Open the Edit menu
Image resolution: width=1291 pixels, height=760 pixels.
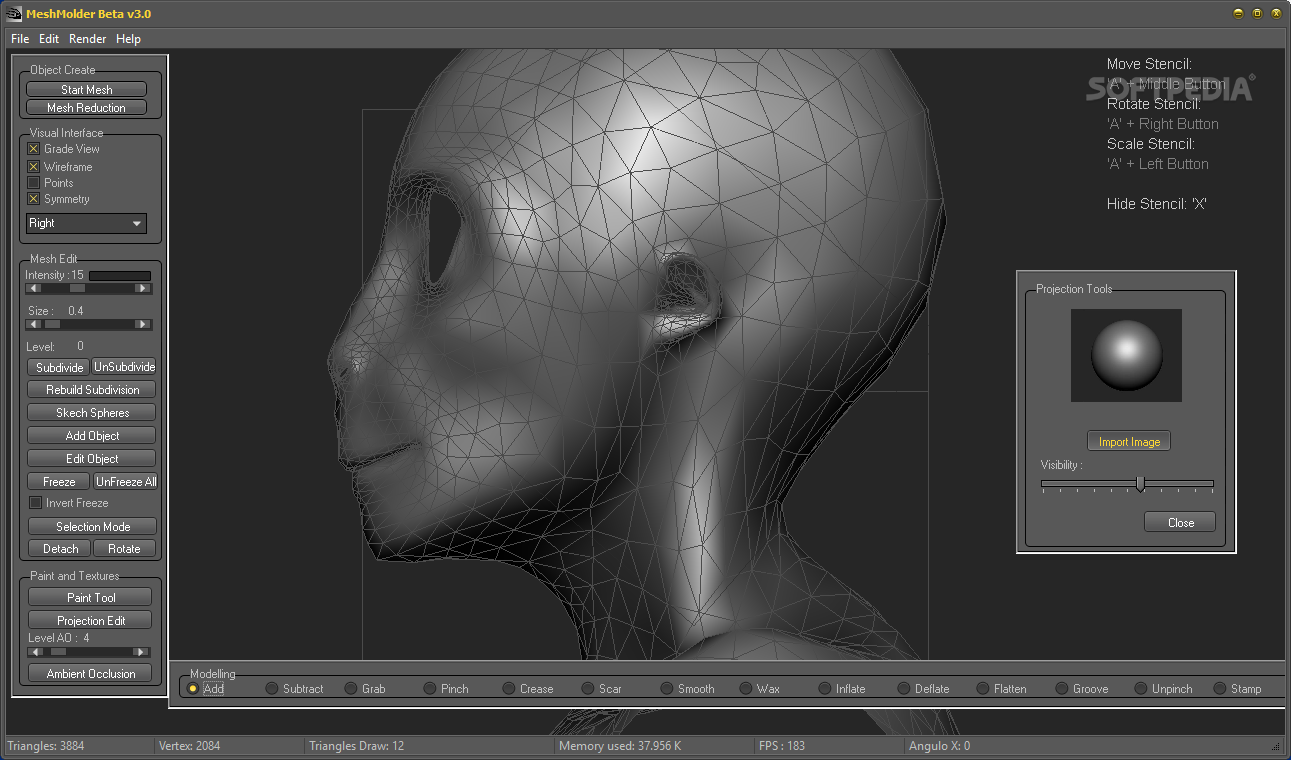49,39
